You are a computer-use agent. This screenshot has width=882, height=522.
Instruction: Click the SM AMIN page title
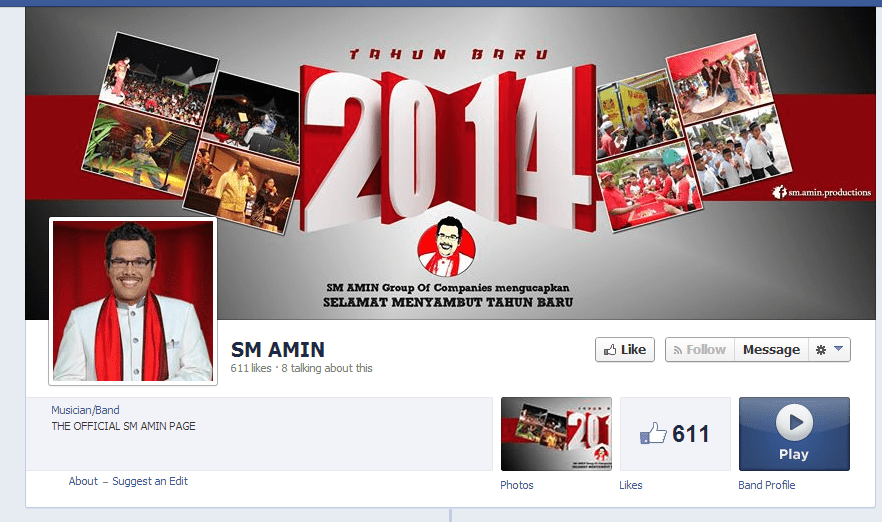tap(277, 349)
